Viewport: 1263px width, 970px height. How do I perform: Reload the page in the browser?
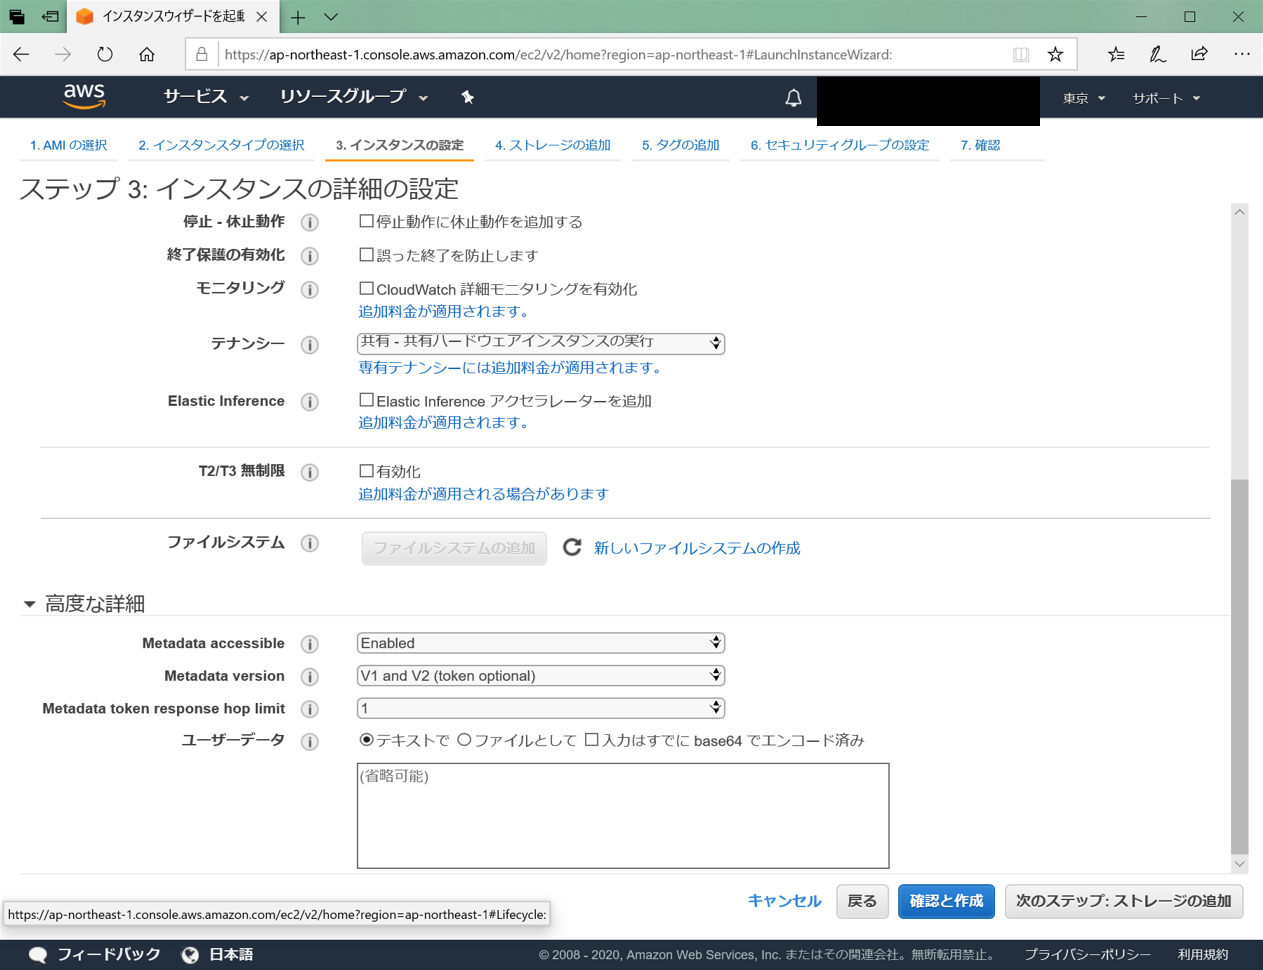pyautogui.click(x=105, y=54)
